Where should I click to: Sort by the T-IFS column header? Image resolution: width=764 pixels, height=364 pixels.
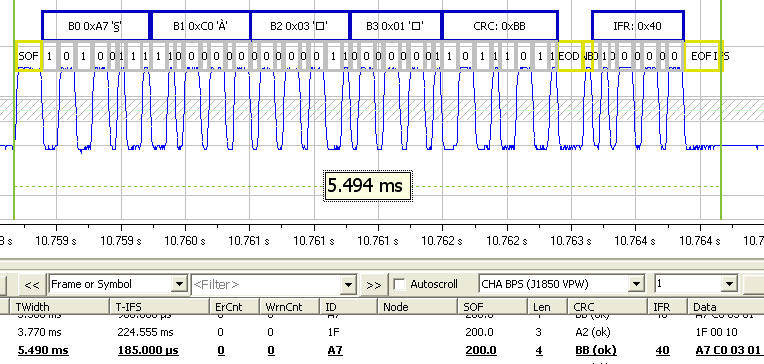[159, 307]
